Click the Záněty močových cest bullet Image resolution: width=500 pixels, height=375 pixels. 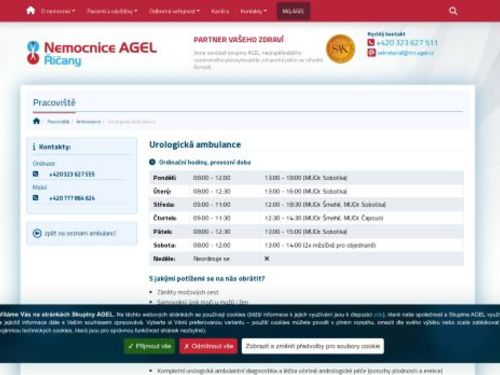coord(188,292)
